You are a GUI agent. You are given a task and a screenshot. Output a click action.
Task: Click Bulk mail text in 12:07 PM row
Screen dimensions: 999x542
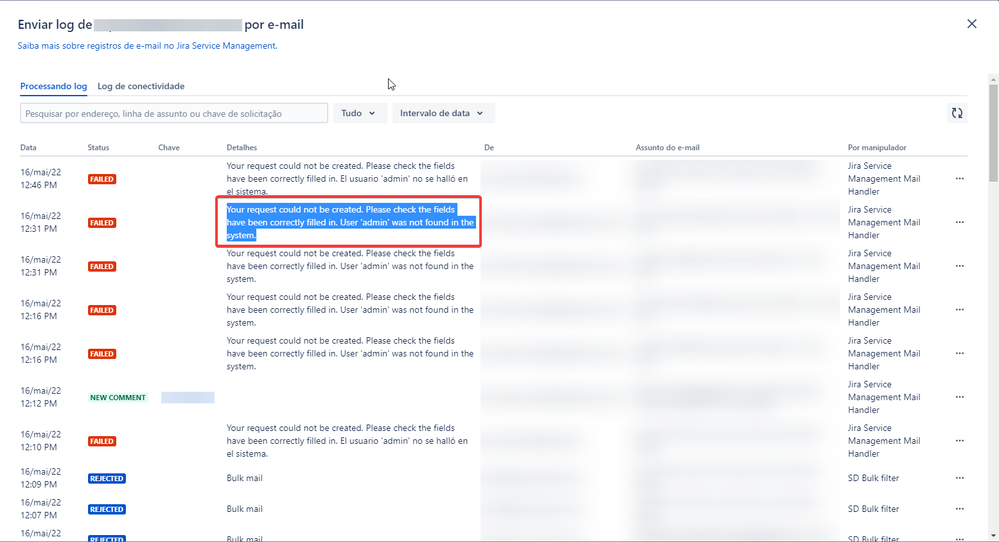tap(244, 509)
